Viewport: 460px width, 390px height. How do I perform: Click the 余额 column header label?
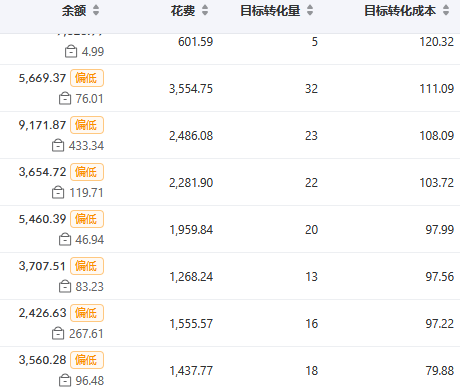click(x=74, y=11)
